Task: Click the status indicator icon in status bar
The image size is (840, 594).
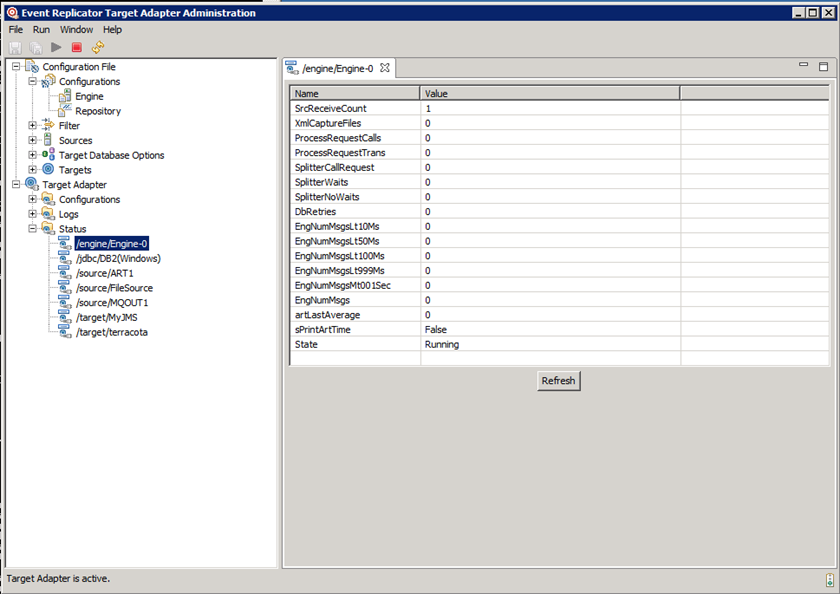Action: (x=829, y=580)
